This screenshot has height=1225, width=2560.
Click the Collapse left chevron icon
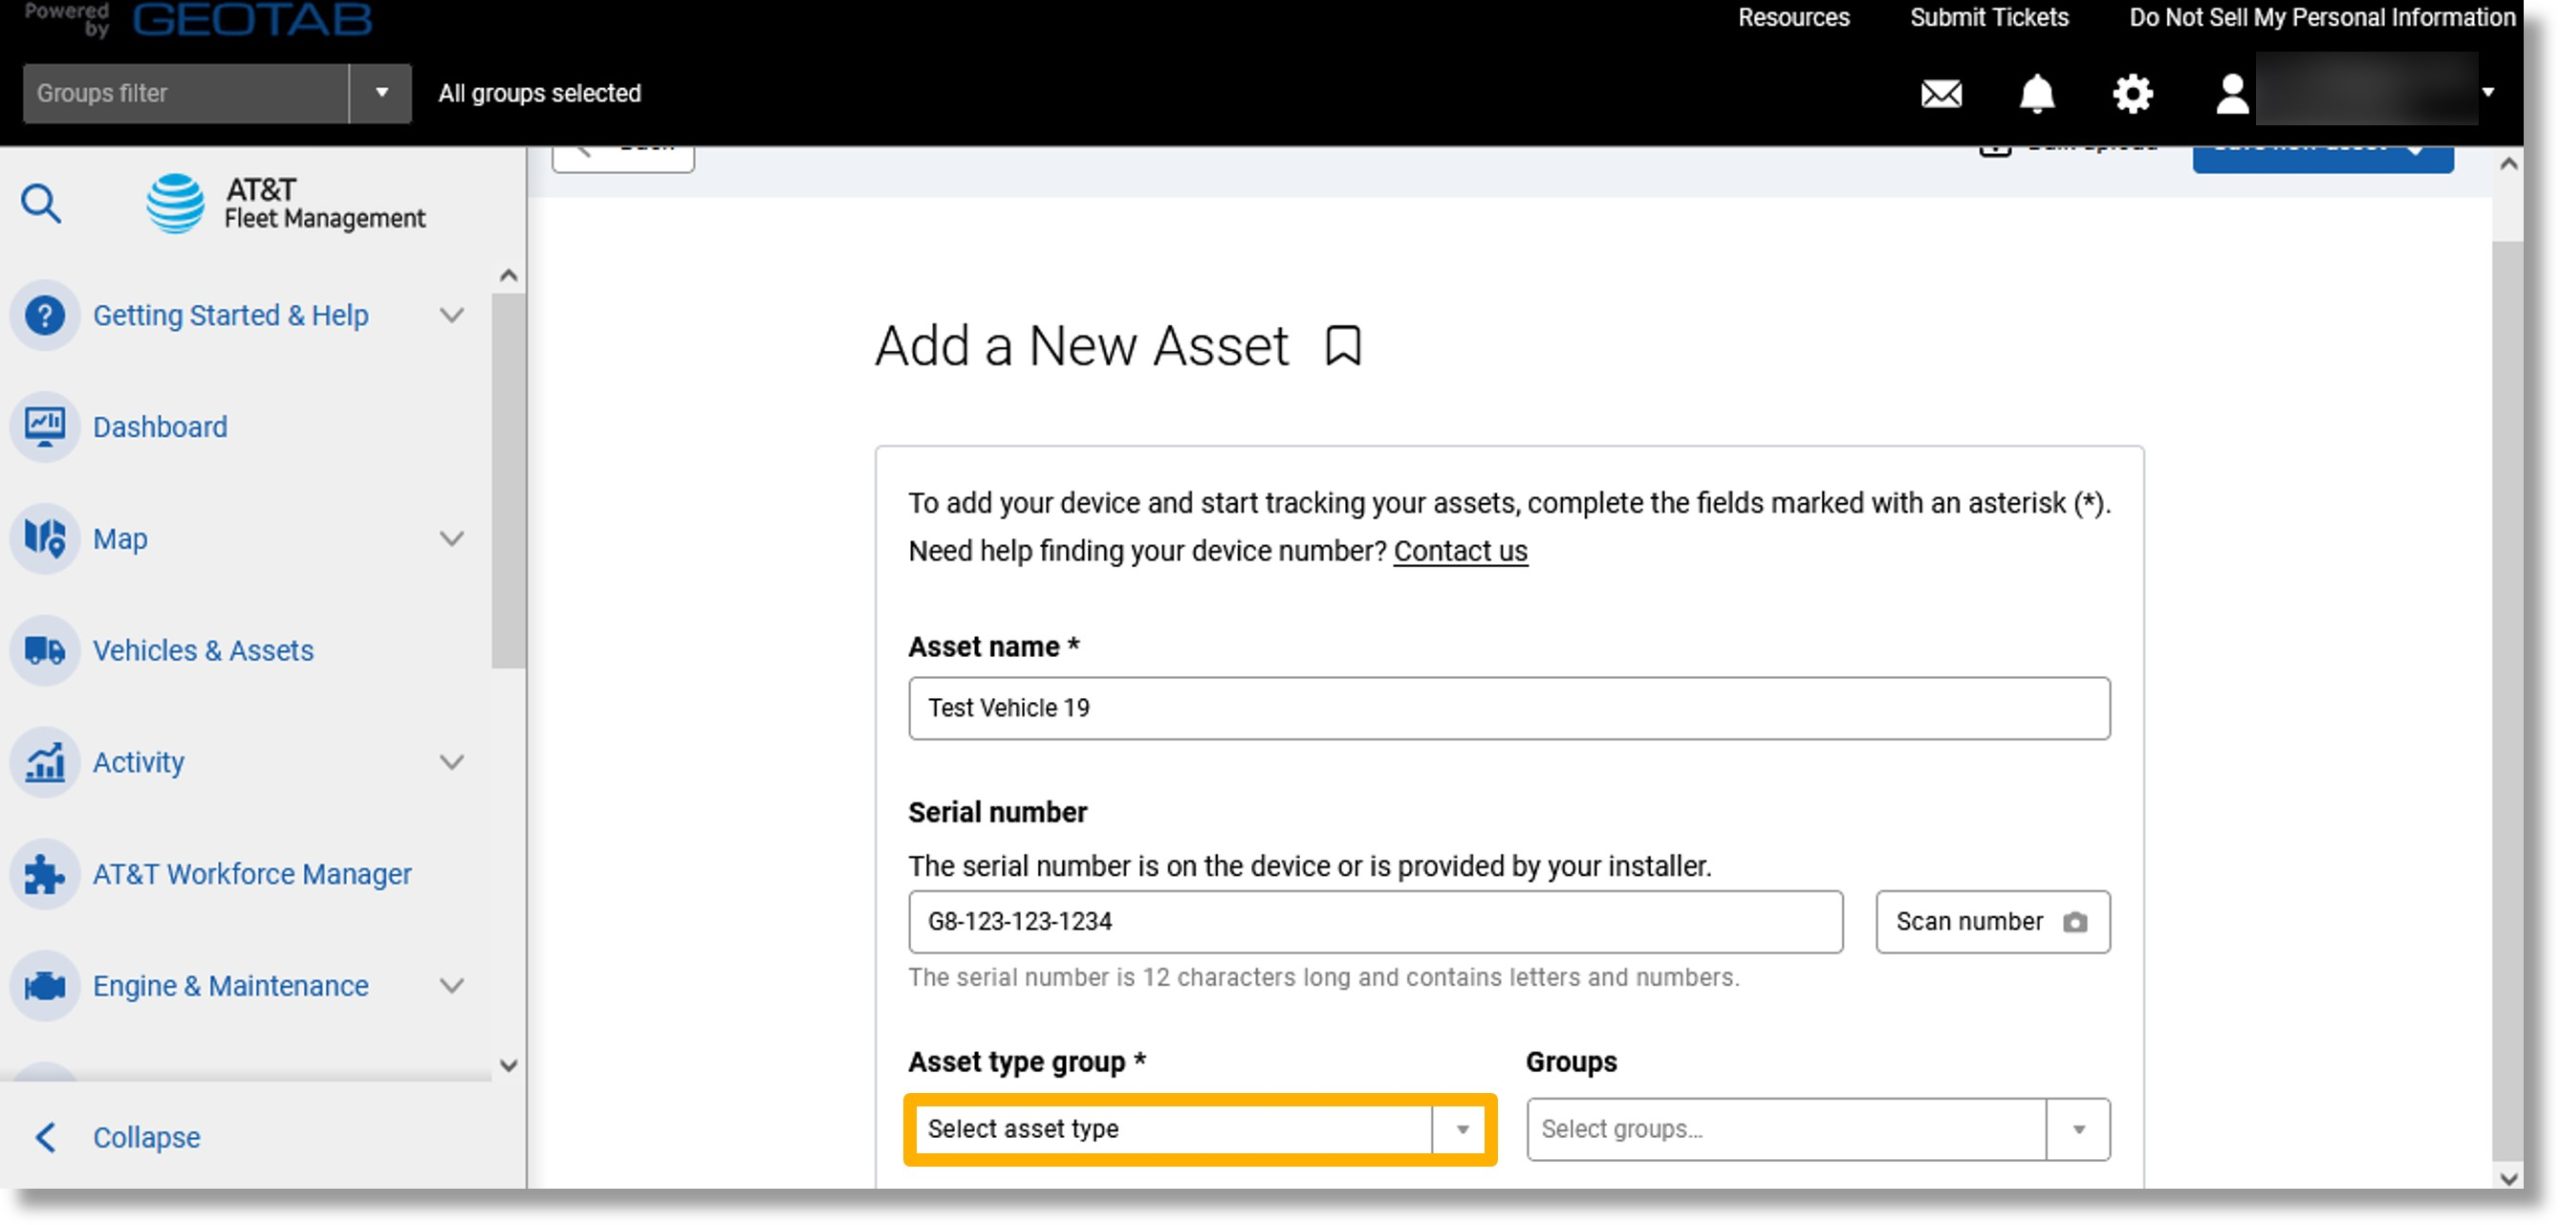tap(45, 1137)
